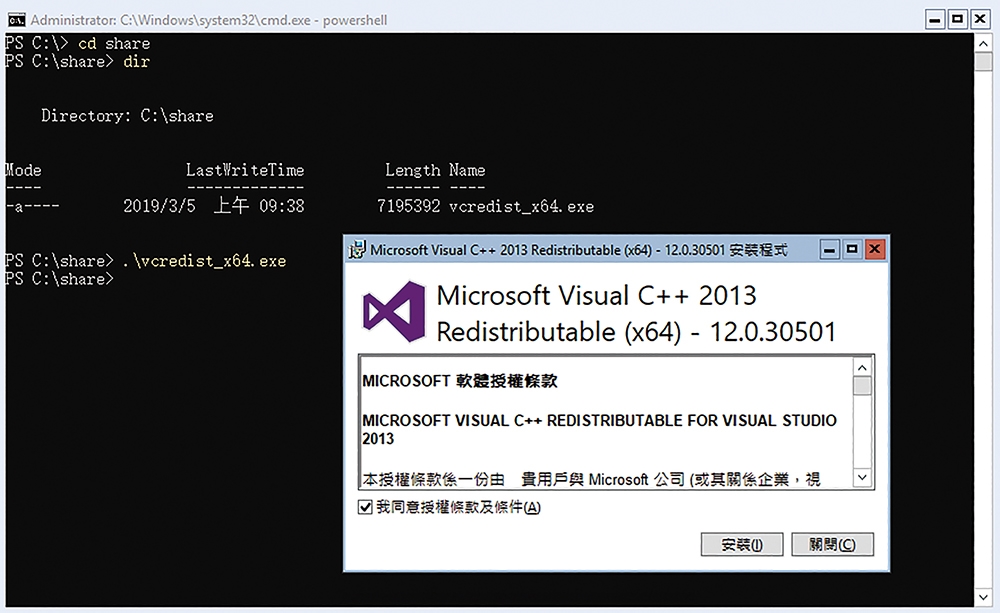Click the 'MICROSOFT 軟體授權條款' heading
1000x613 pixels.
point(460,381)
